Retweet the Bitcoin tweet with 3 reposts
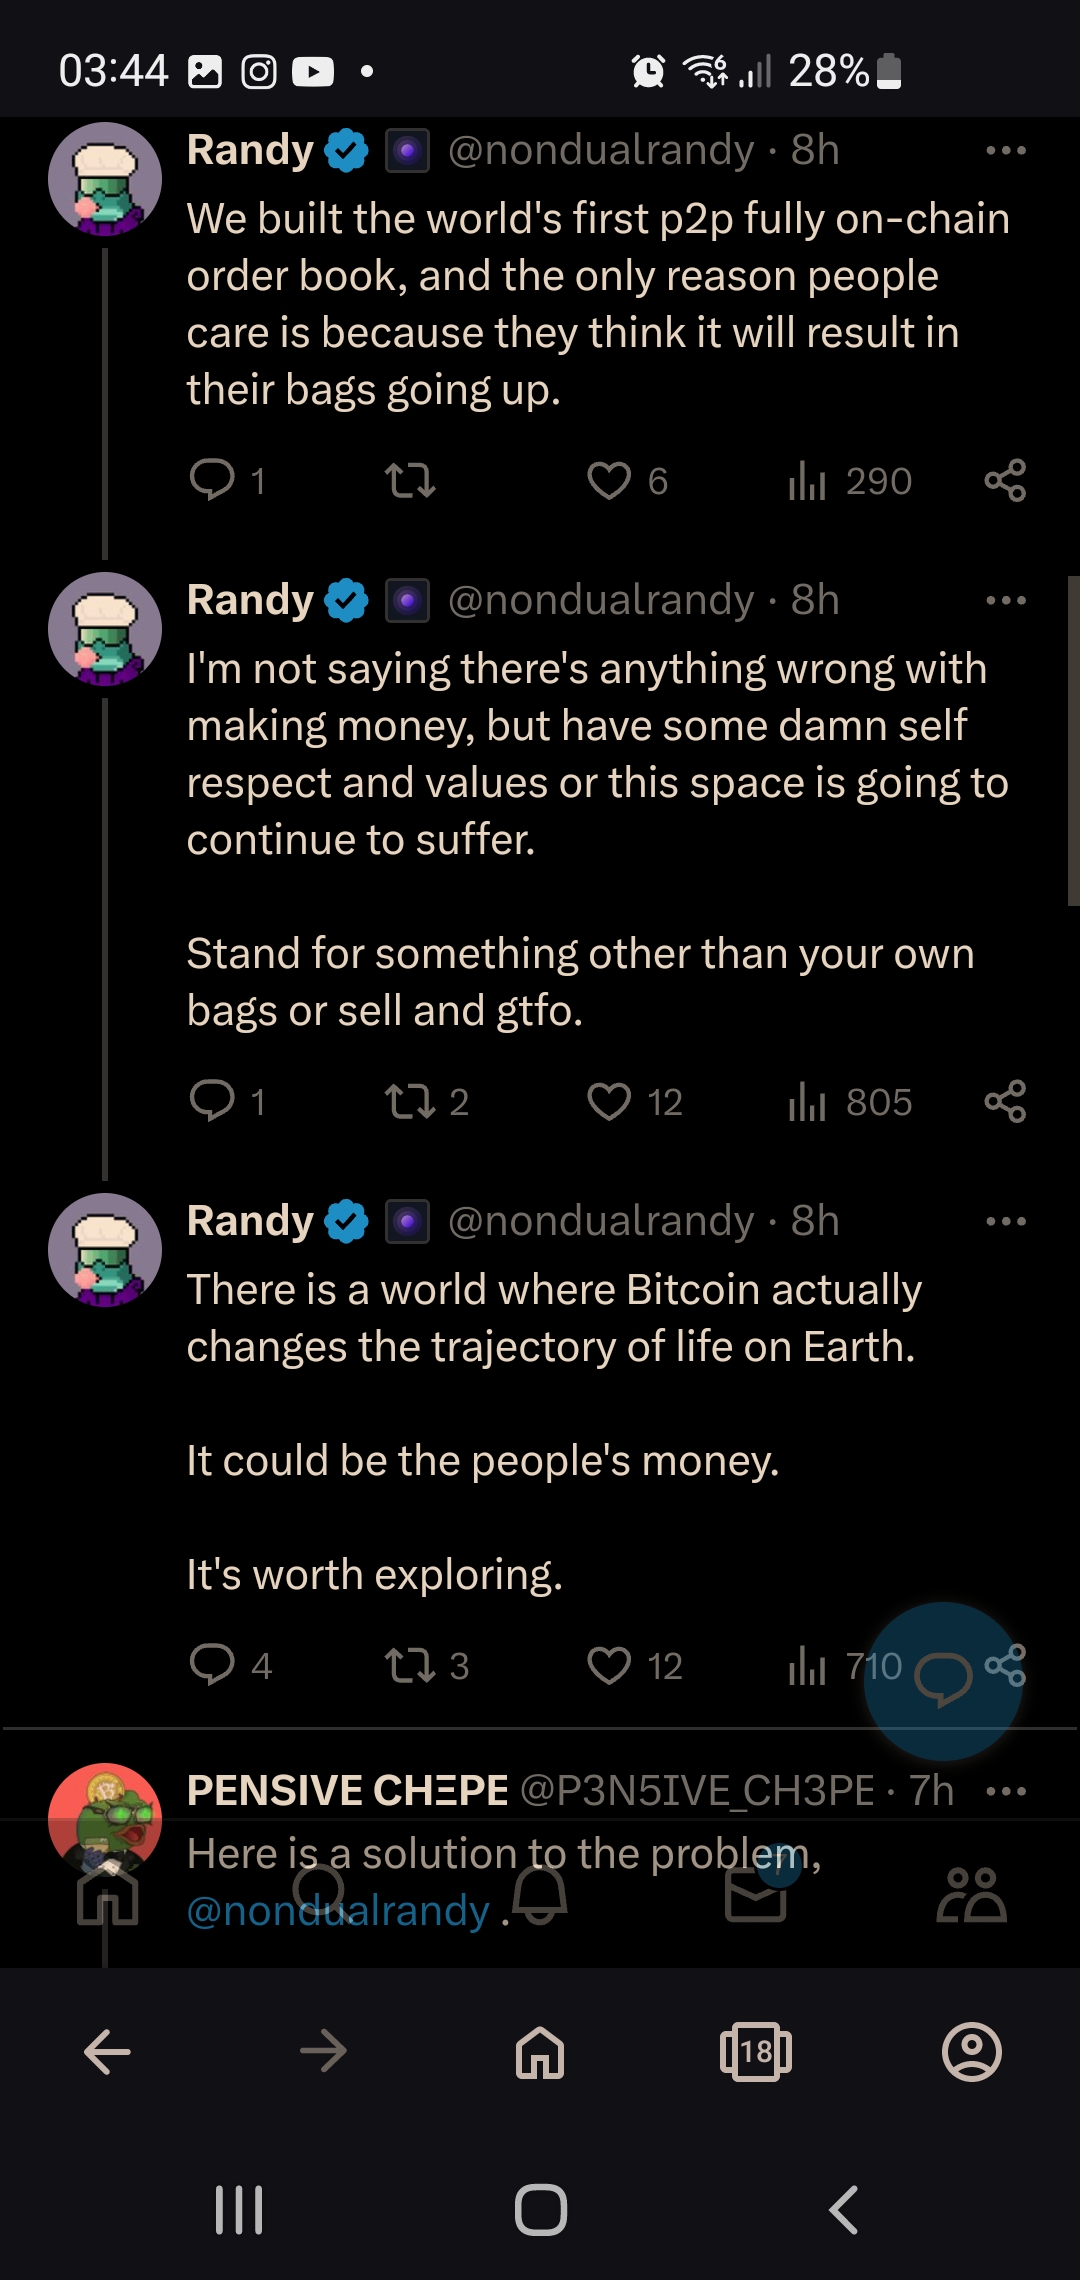This screenshot has height=2280, width=1080. pyautogui.click(x=410, y=1665)
